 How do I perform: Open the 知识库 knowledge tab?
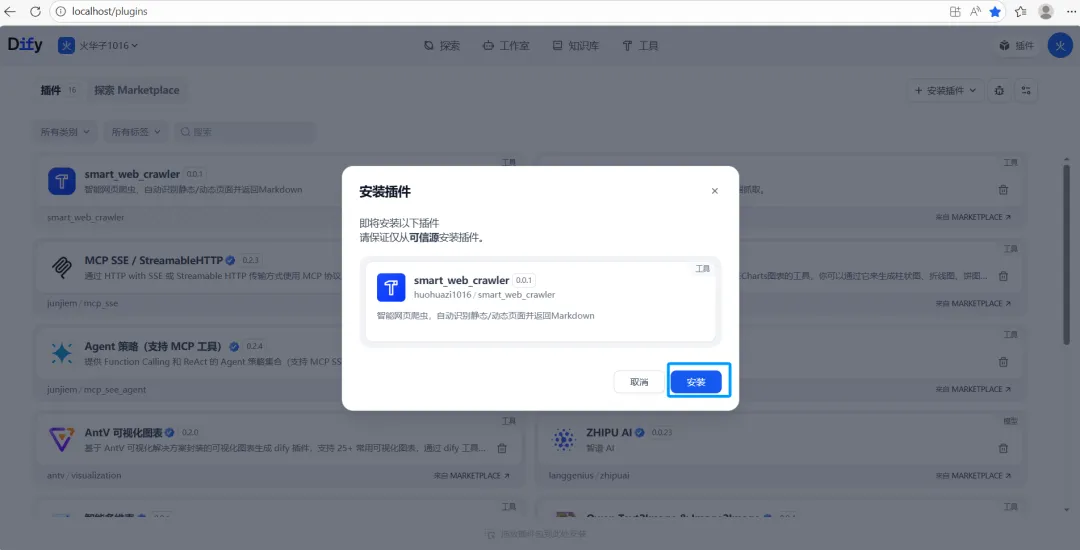click(x=576, y=46)
